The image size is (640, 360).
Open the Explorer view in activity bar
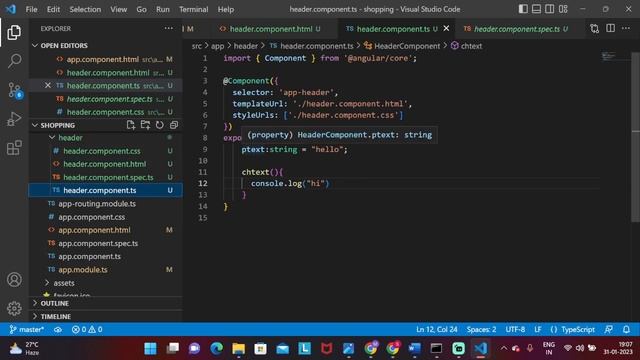coord(14,32)
